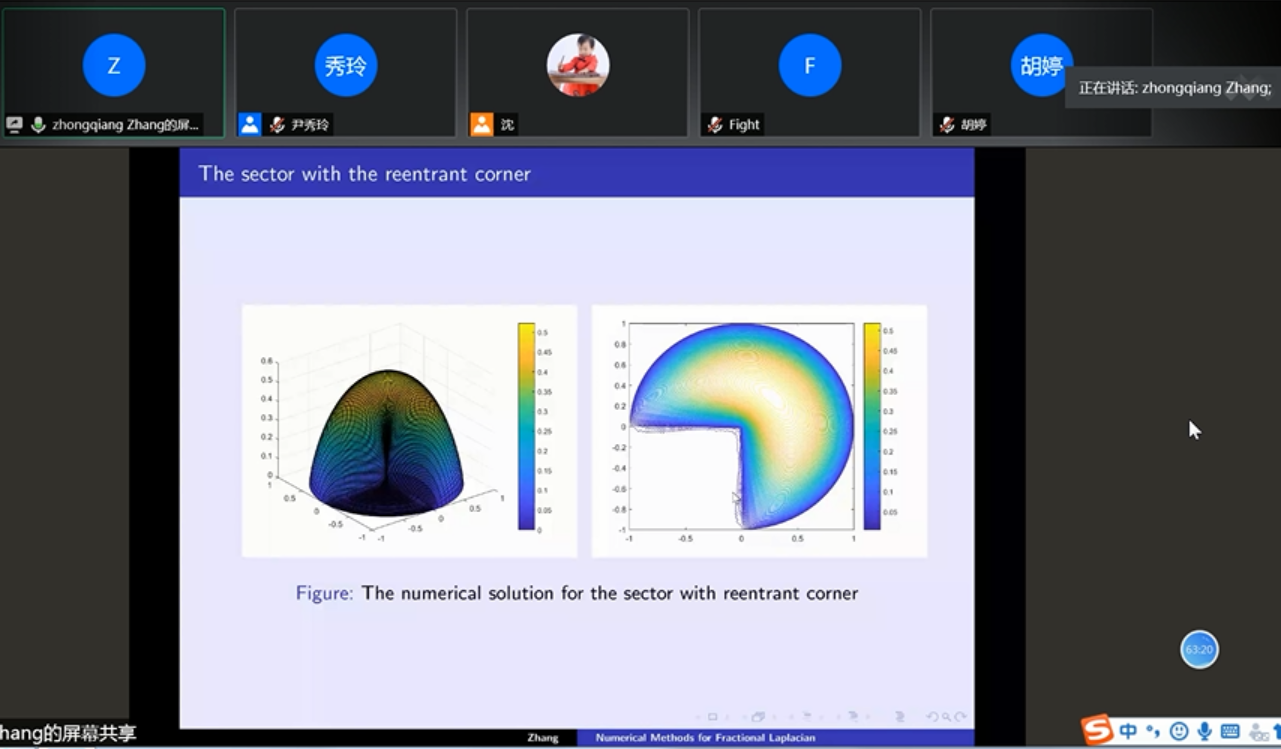Click the colorbar of the 3D surface plot
The height and width of the screenshot is (749, 1281).
pos(528,426)
